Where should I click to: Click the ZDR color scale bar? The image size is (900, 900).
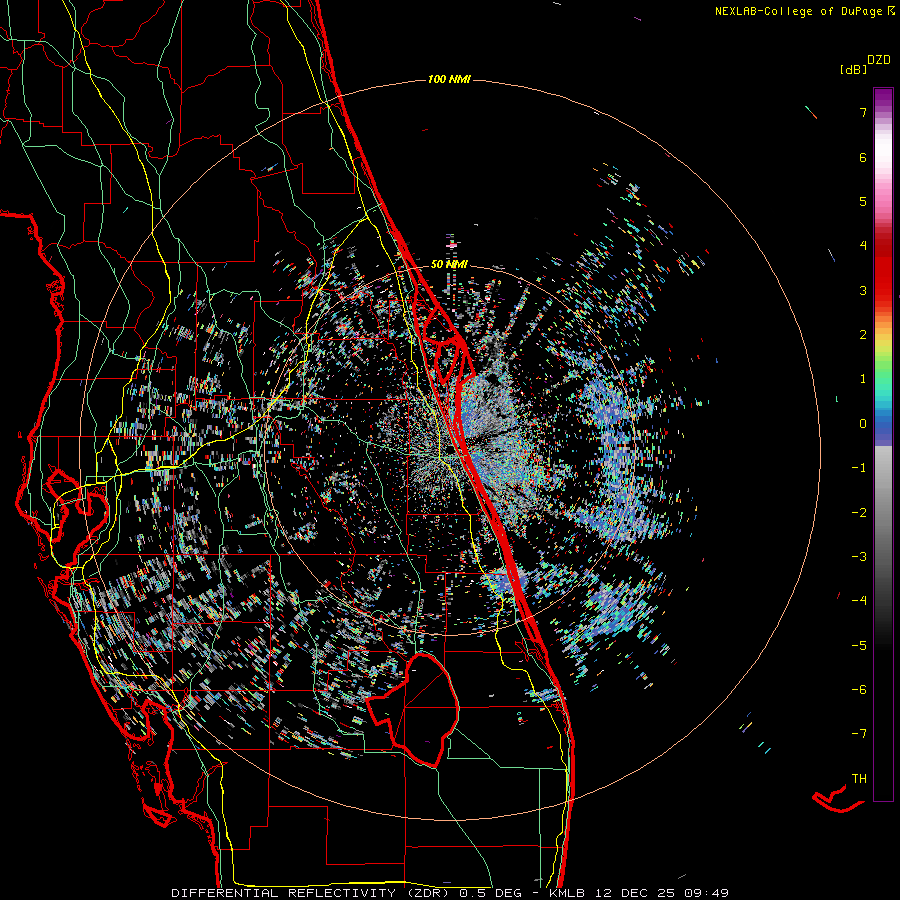(x=883, y=444)
